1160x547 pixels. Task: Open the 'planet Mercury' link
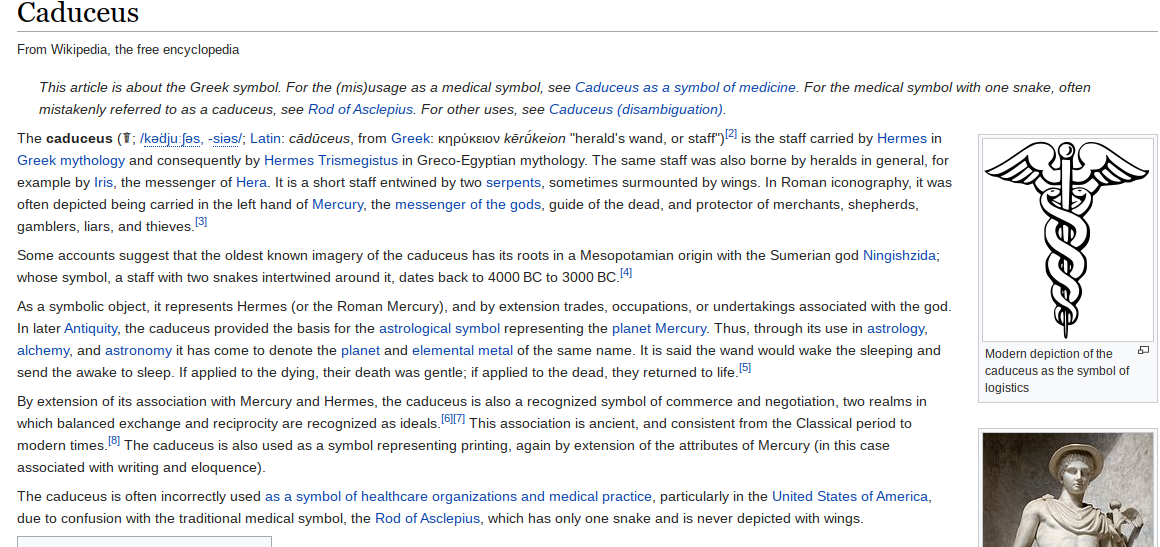[659, 329]
